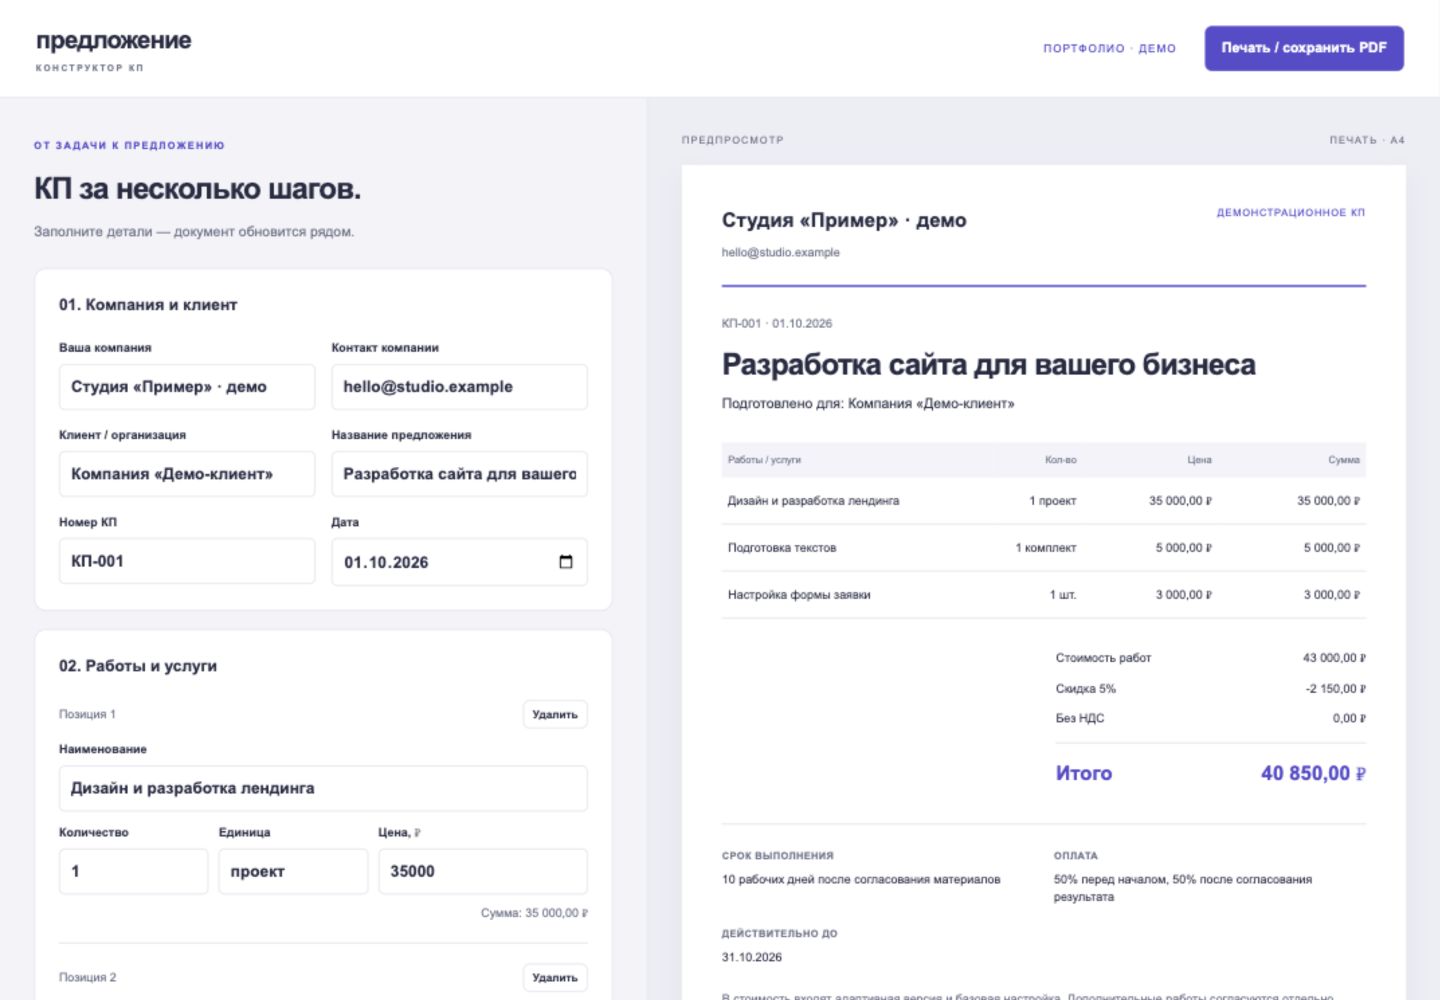
Task: Click the 50% перед началом payment terms text
Action: coord(1183,888)
